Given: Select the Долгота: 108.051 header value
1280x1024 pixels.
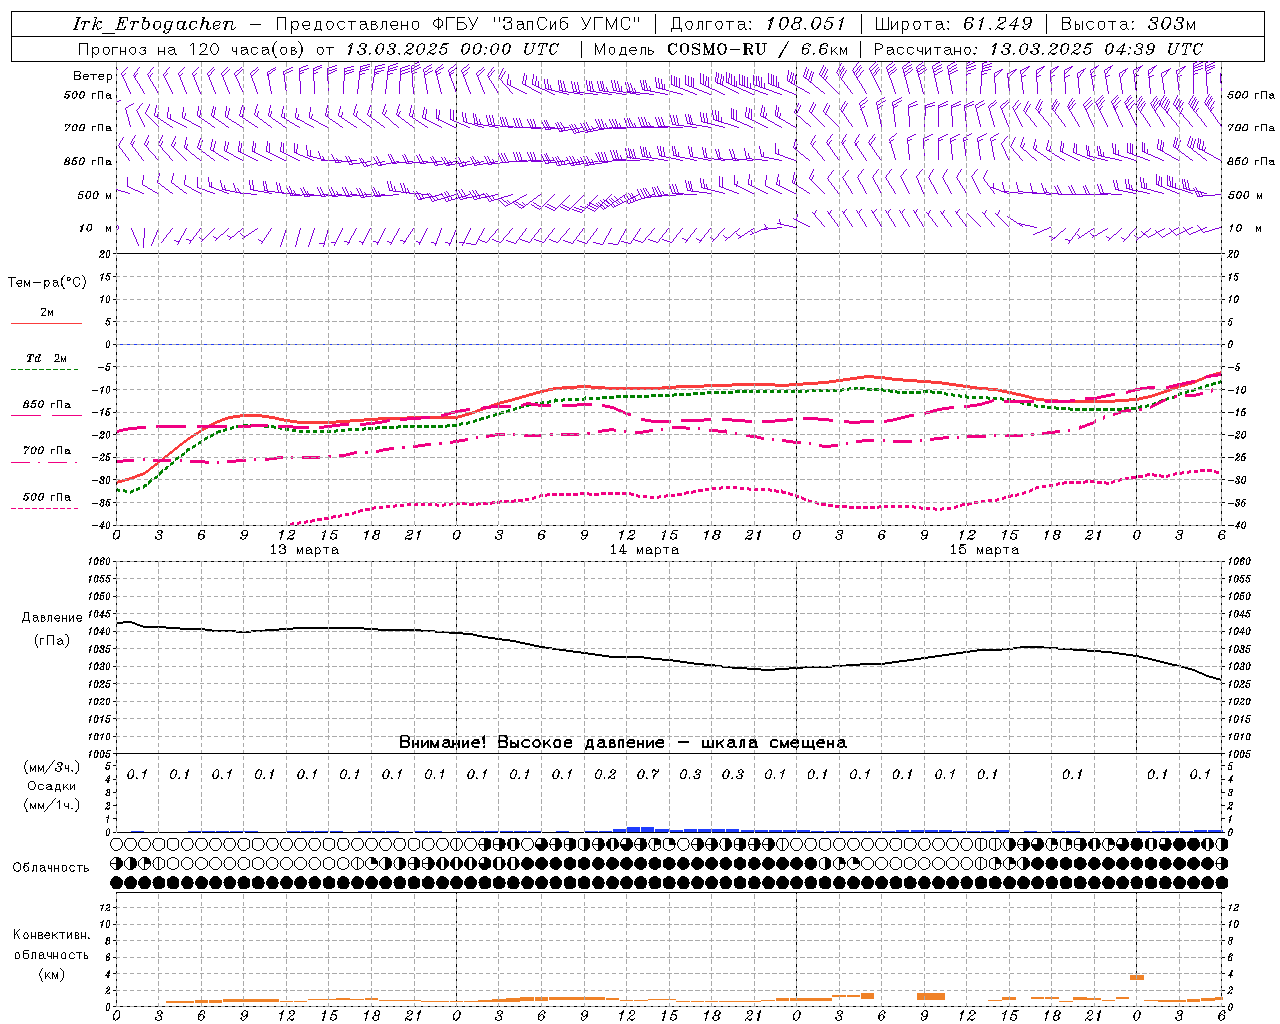Looking at the screenshot, I should point(758,24).
